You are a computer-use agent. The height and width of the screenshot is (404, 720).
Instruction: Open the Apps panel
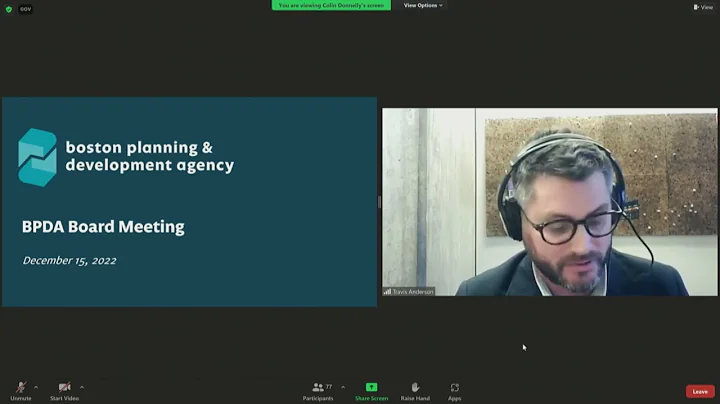point(455,391)
